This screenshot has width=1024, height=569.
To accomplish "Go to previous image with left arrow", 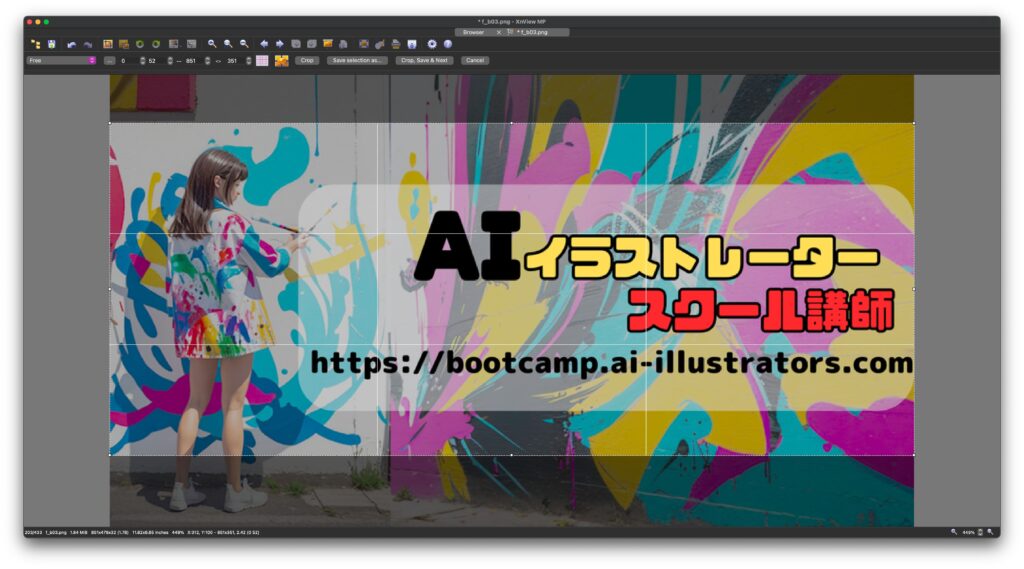I will click(264, 44).
